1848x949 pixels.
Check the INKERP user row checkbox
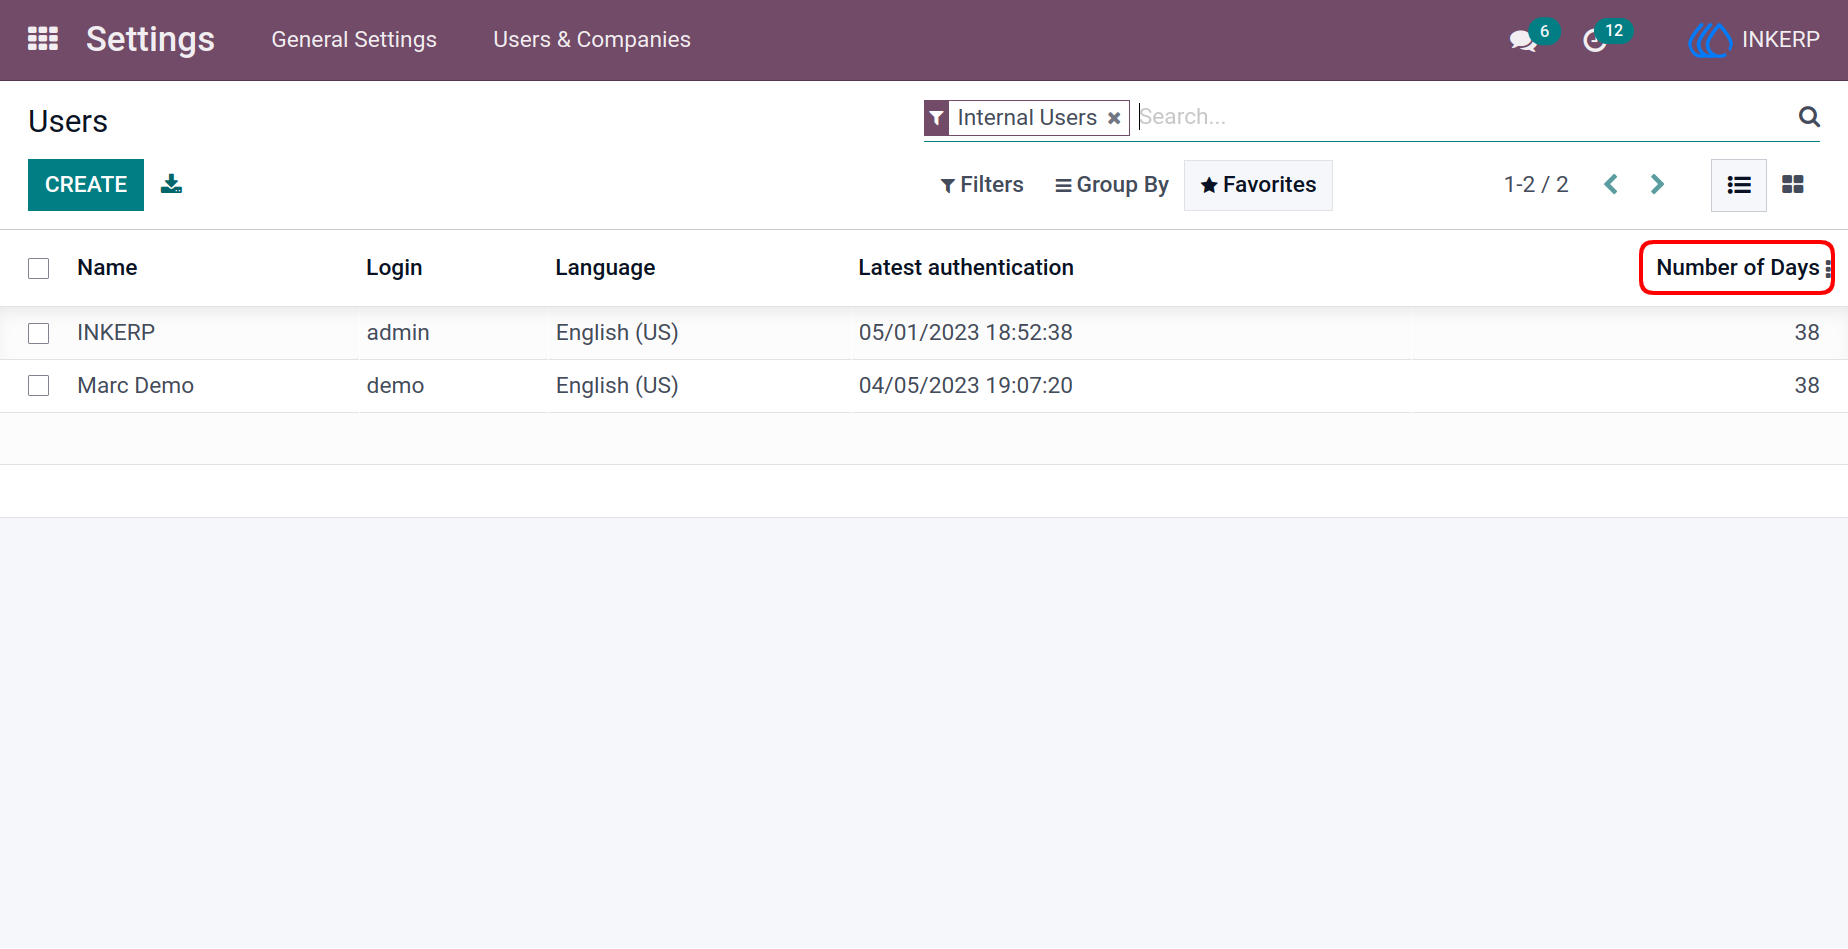click(39, 333)
